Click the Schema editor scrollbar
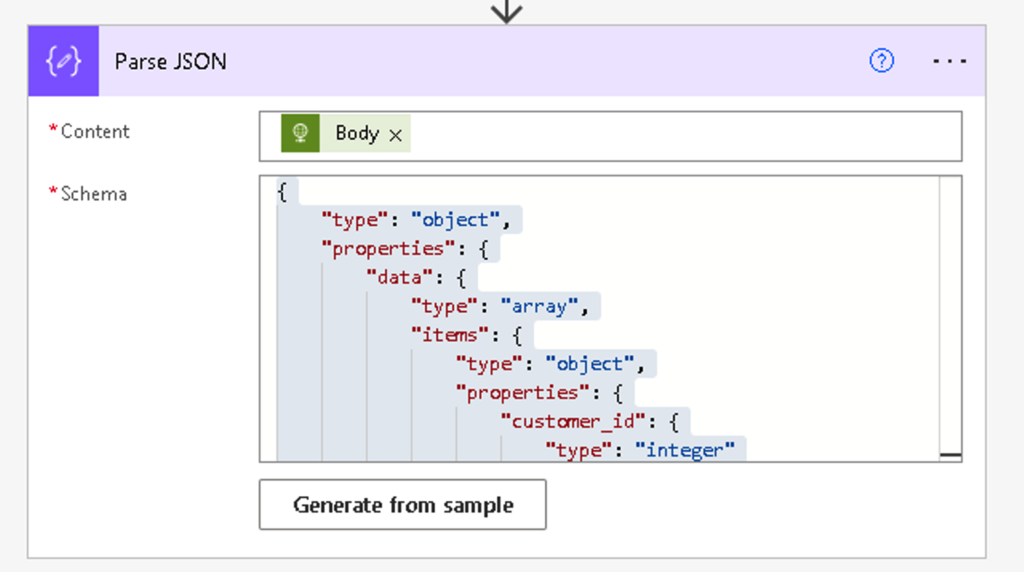This screenshot has height=572, width=1024. (950, 319)
